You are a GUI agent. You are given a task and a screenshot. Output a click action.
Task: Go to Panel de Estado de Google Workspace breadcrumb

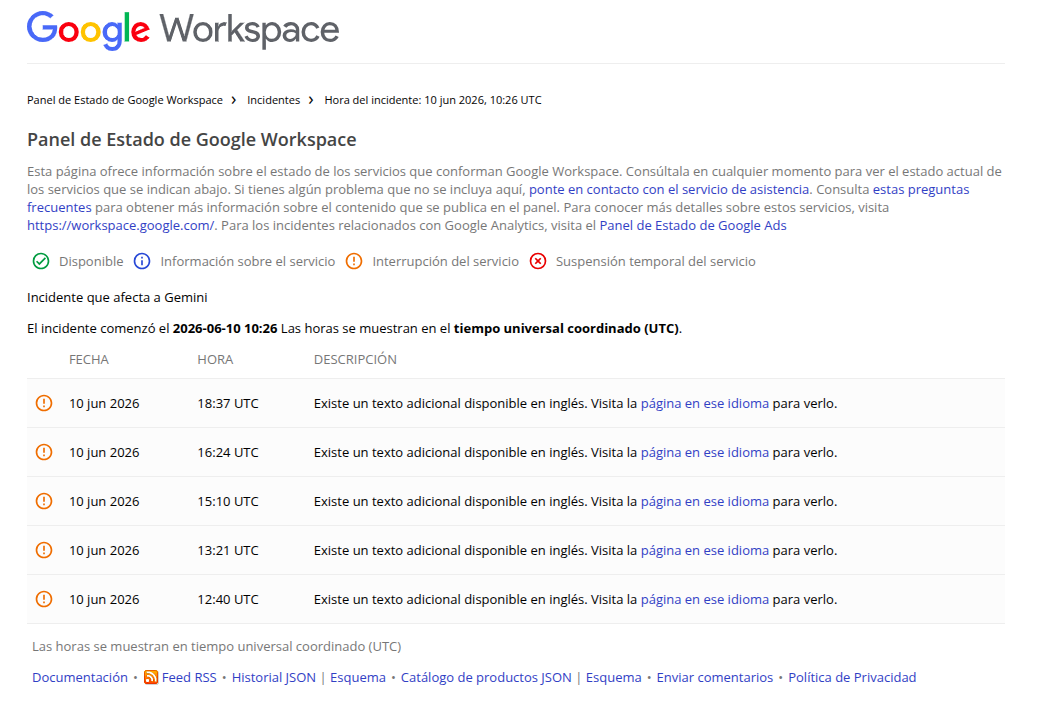coord(124,100)
